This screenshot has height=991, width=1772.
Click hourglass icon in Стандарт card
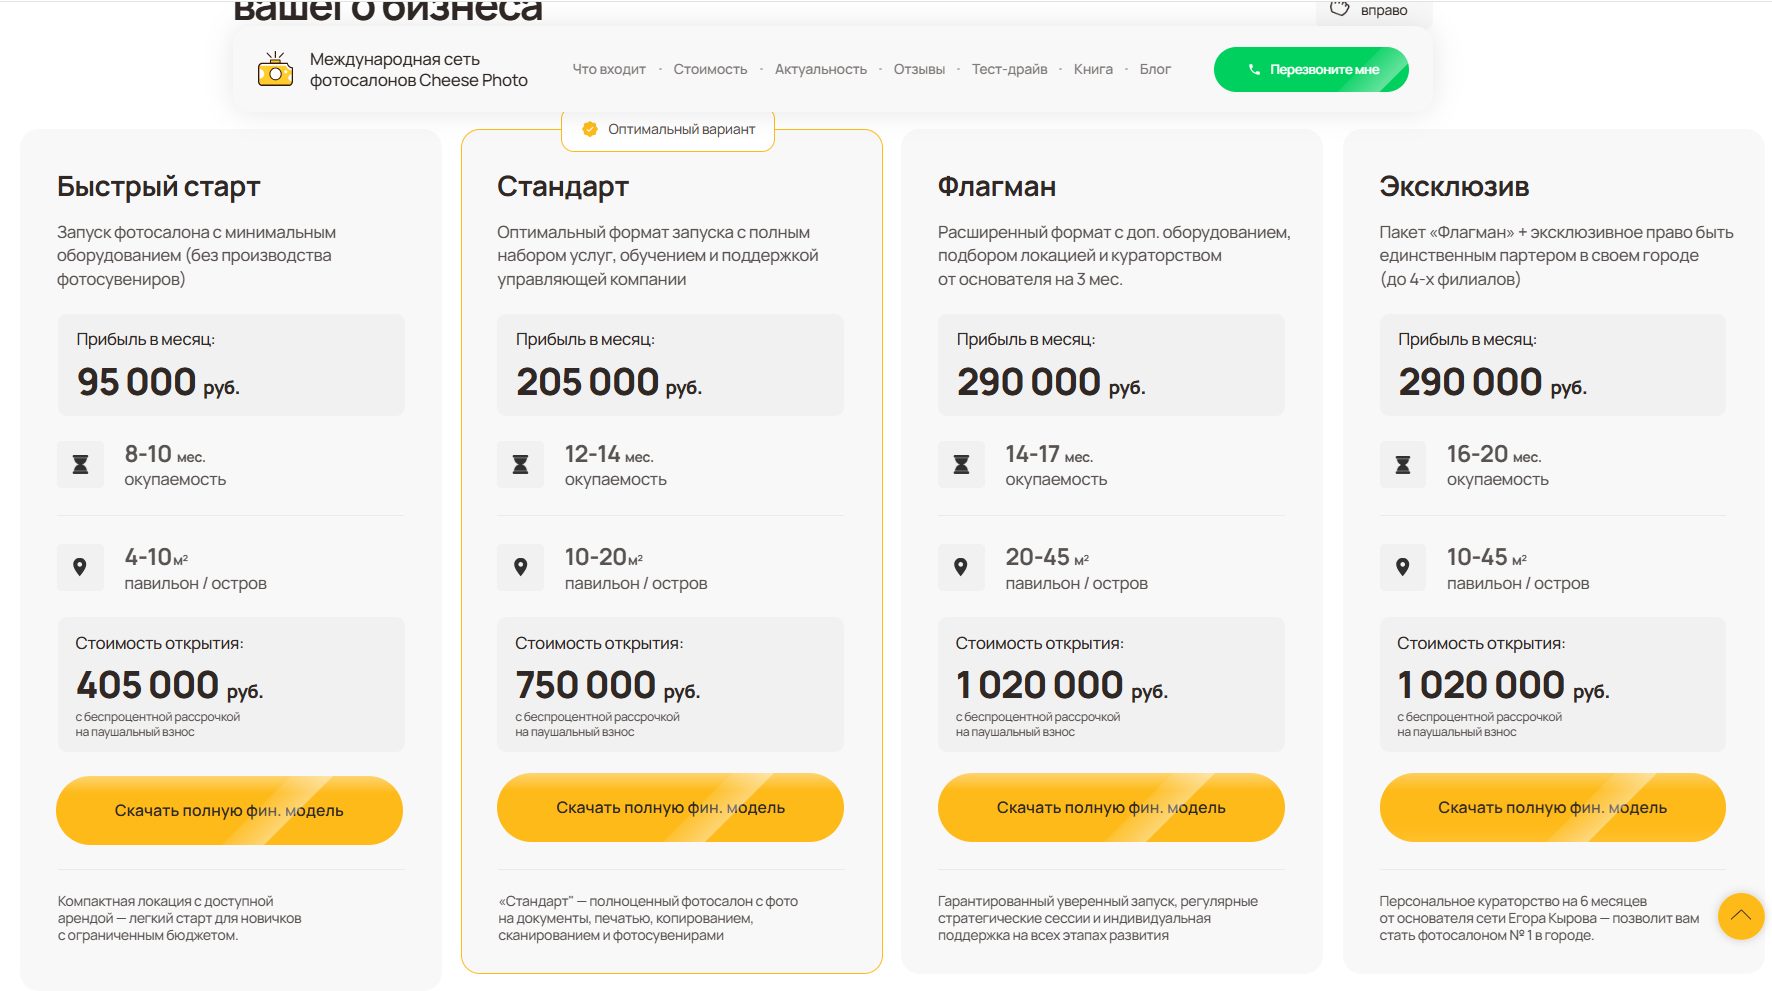click(521, 464)
